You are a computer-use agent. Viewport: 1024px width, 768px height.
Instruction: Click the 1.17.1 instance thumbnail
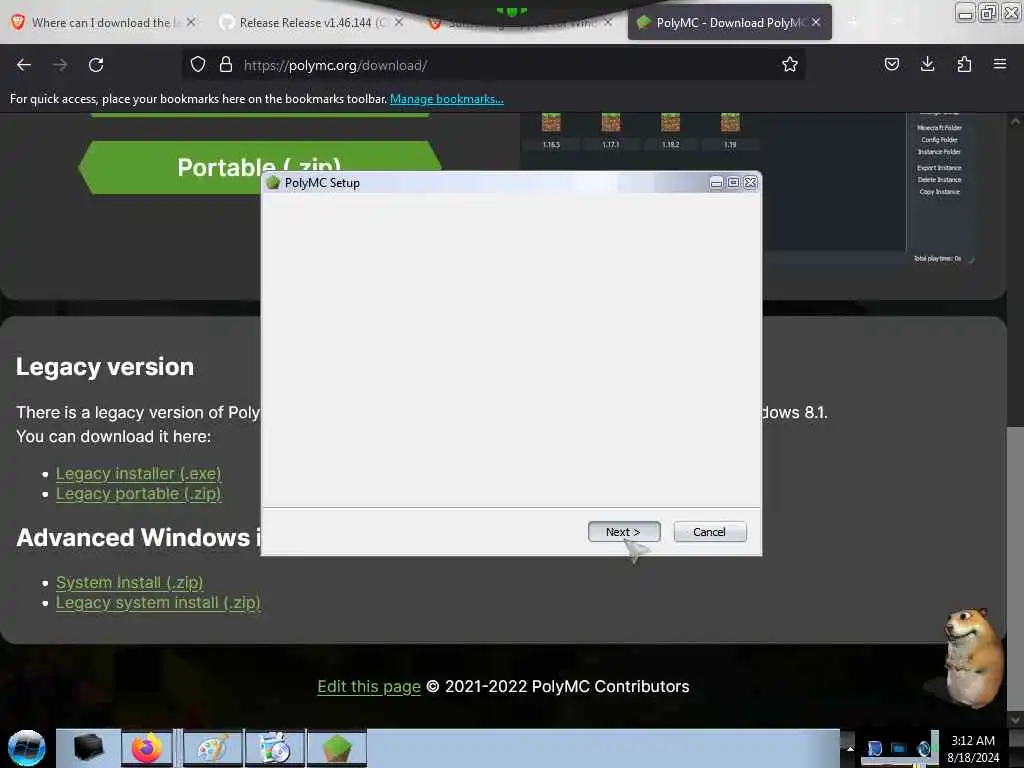pyautogui.click(x=611, y=131)
